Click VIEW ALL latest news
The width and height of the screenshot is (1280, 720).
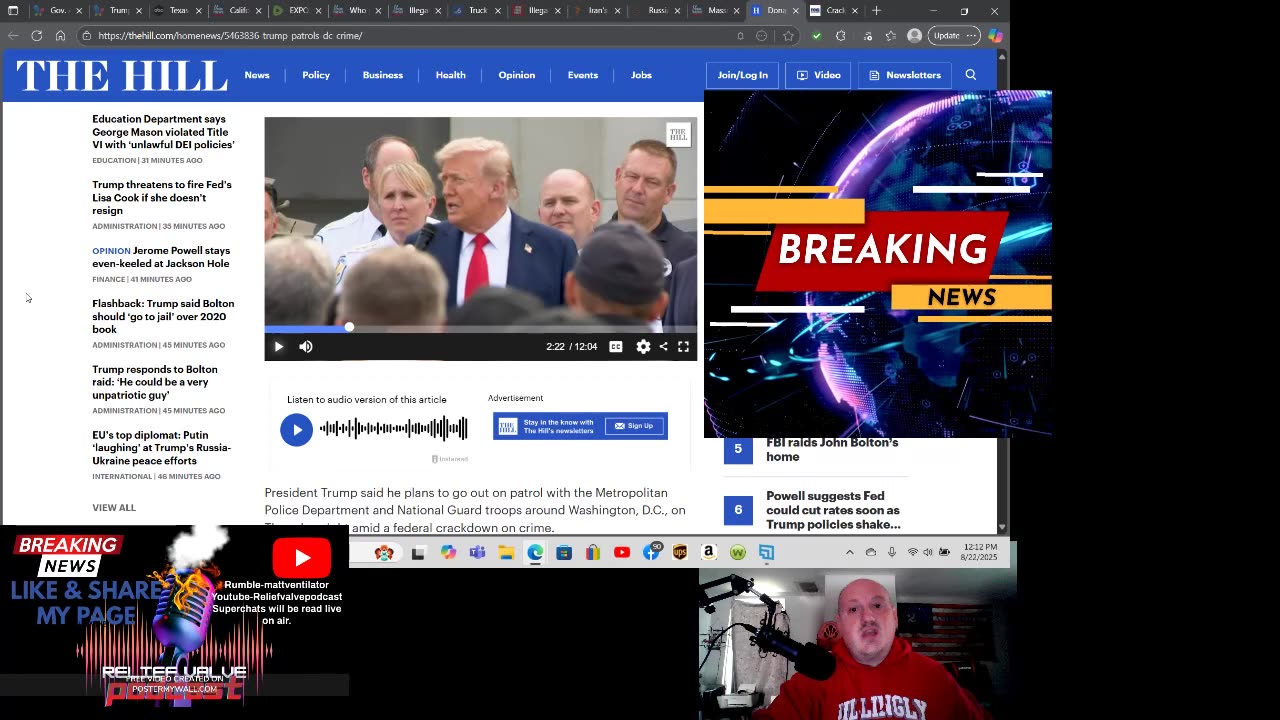coord(114,508)
